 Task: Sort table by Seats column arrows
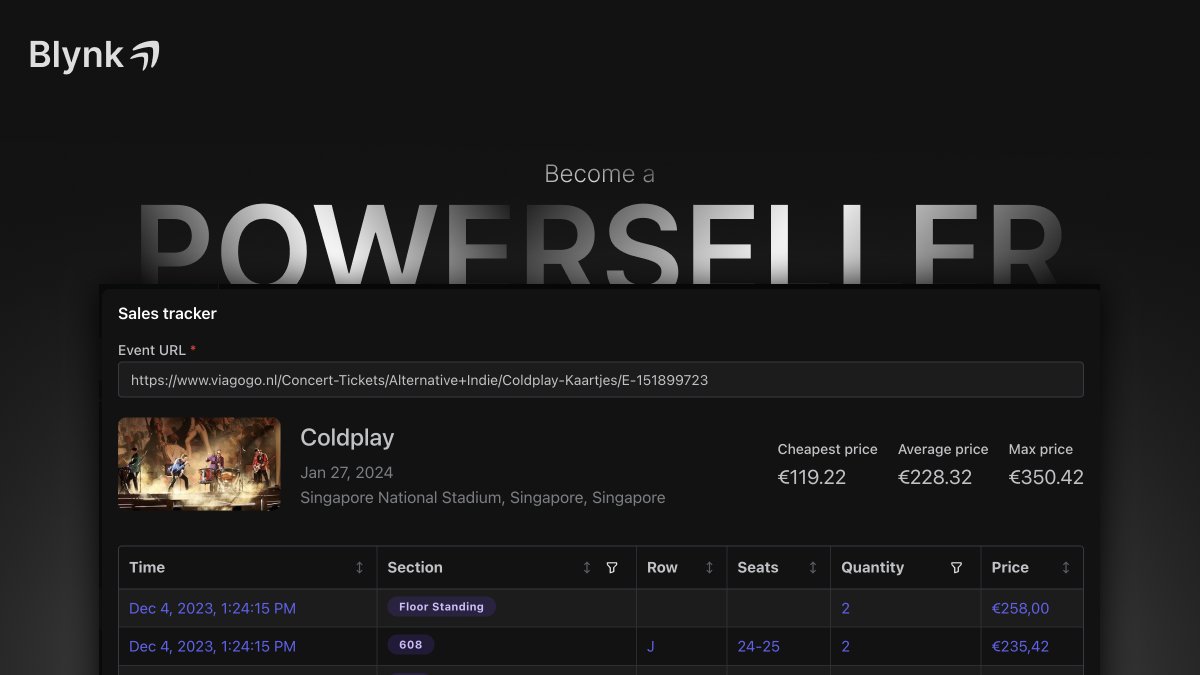(813, 567)
